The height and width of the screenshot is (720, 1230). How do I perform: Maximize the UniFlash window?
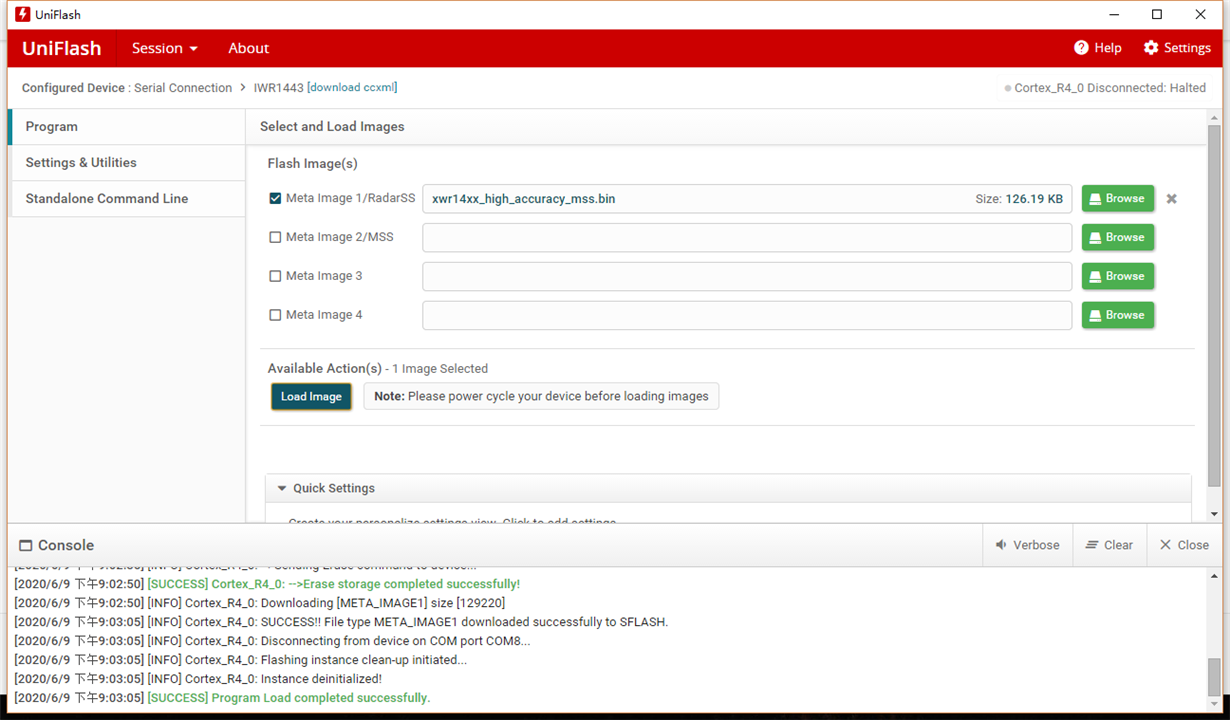tap(1157, 14)
